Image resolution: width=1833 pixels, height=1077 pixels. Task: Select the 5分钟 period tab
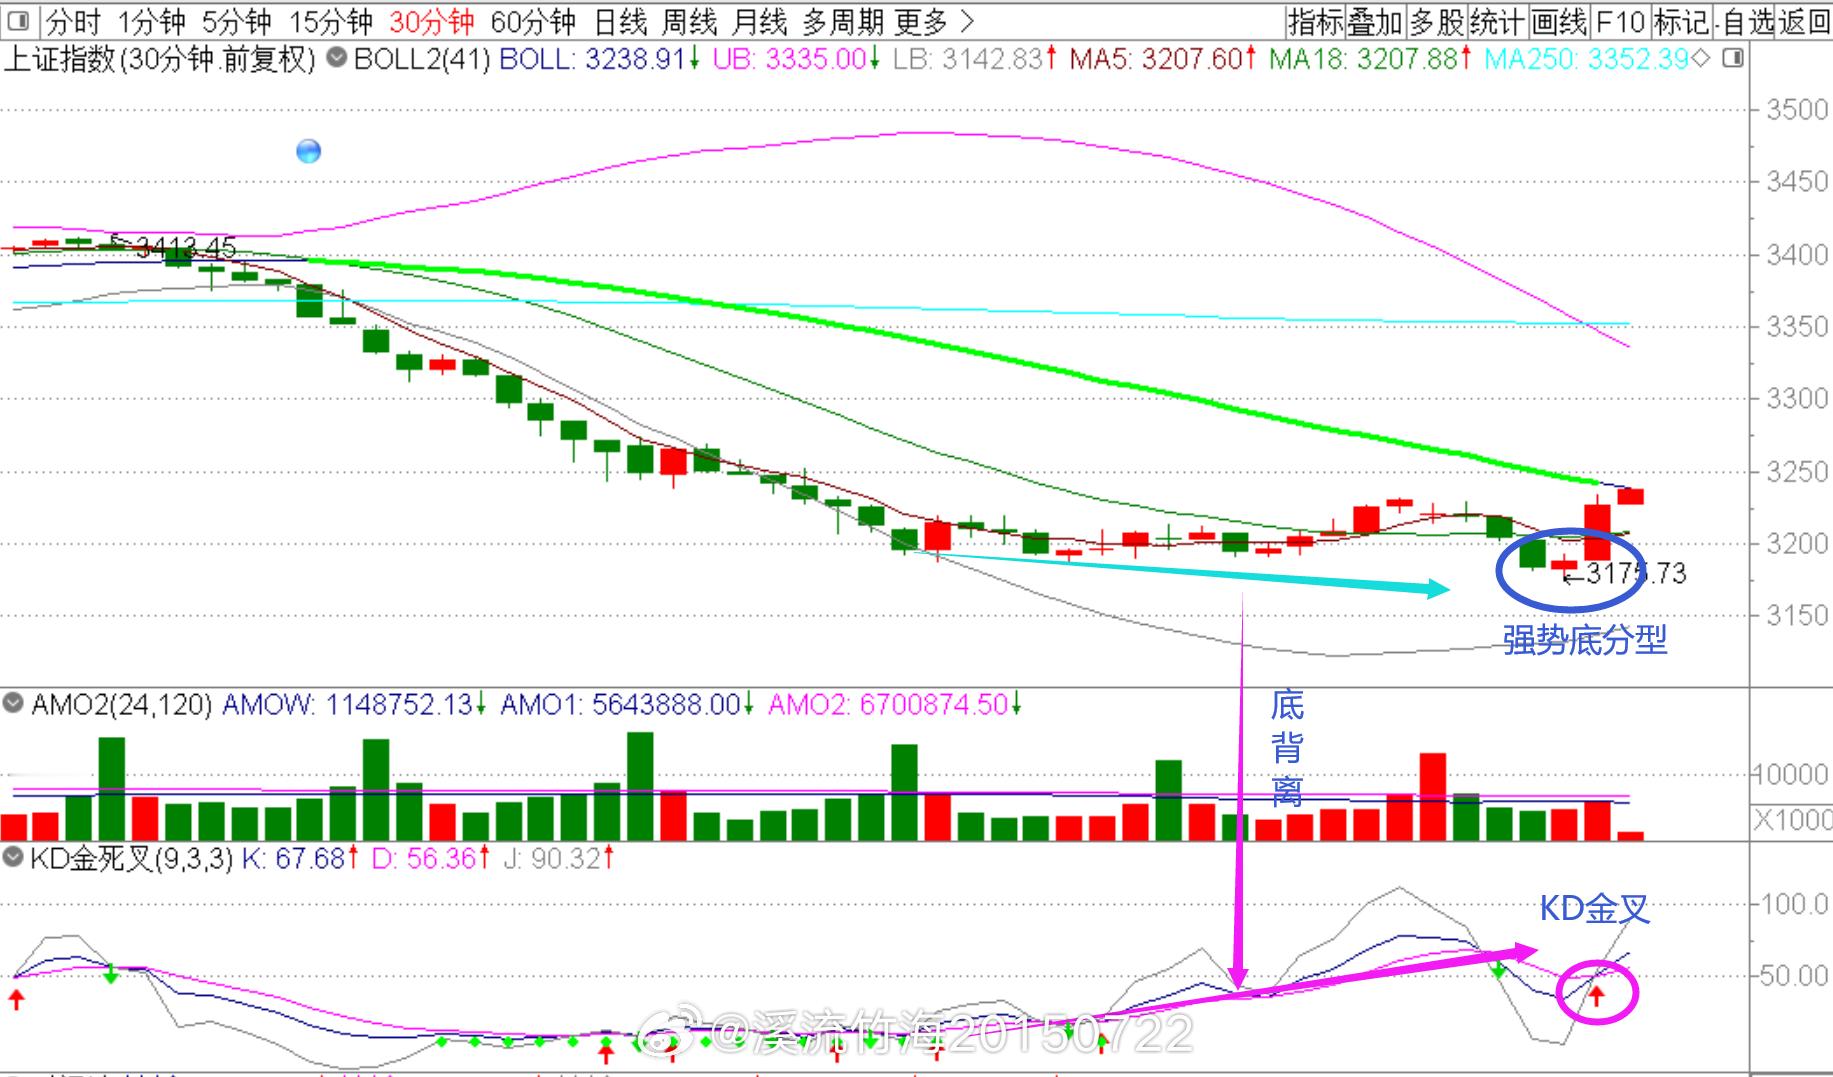236,21
